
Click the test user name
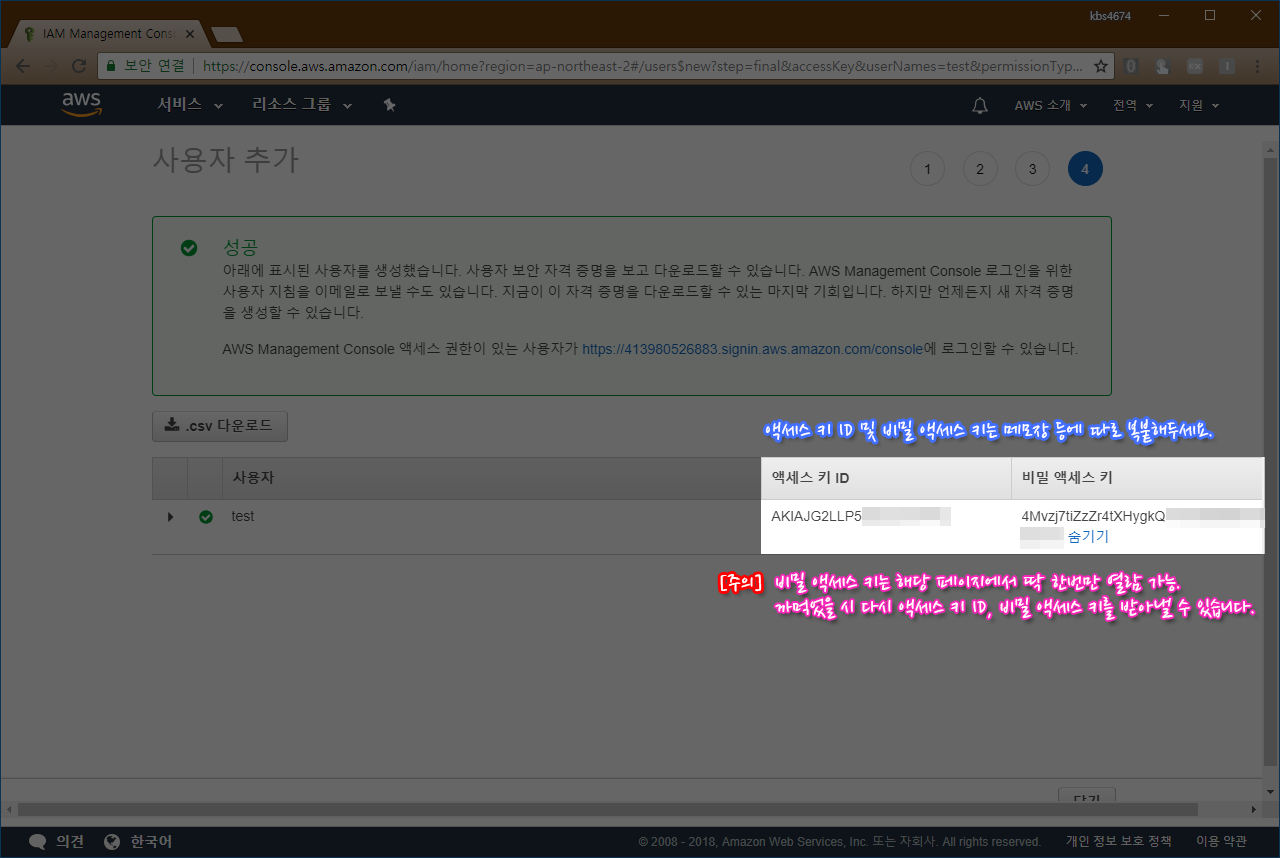[242, 516]
